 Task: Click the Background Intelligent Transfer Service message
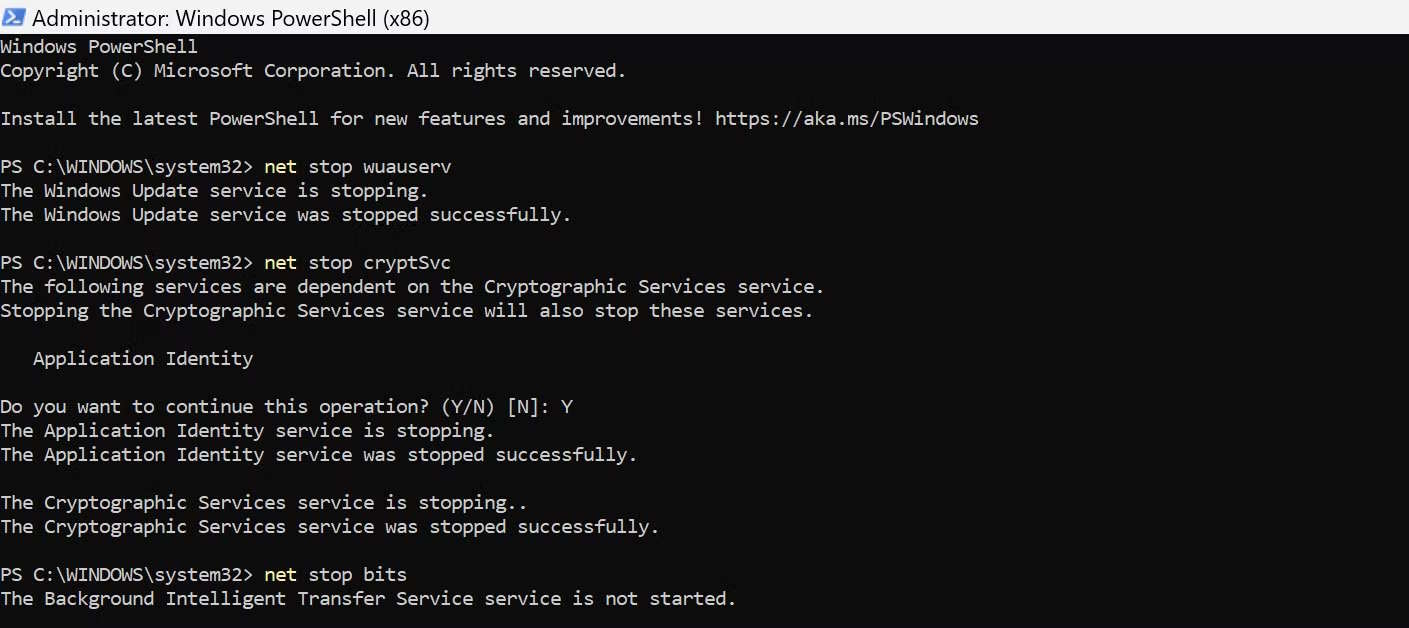[x=367, y=598]
